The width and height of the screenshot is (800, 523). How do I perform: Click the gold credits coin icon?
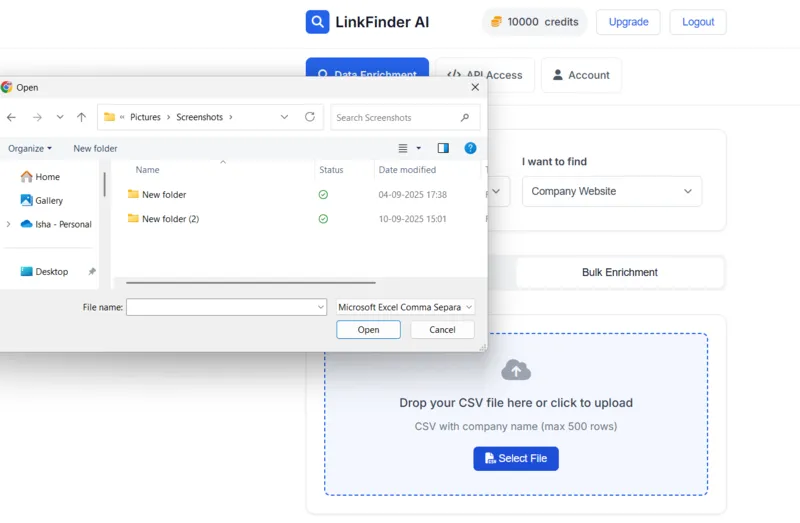tap(496, 22)
